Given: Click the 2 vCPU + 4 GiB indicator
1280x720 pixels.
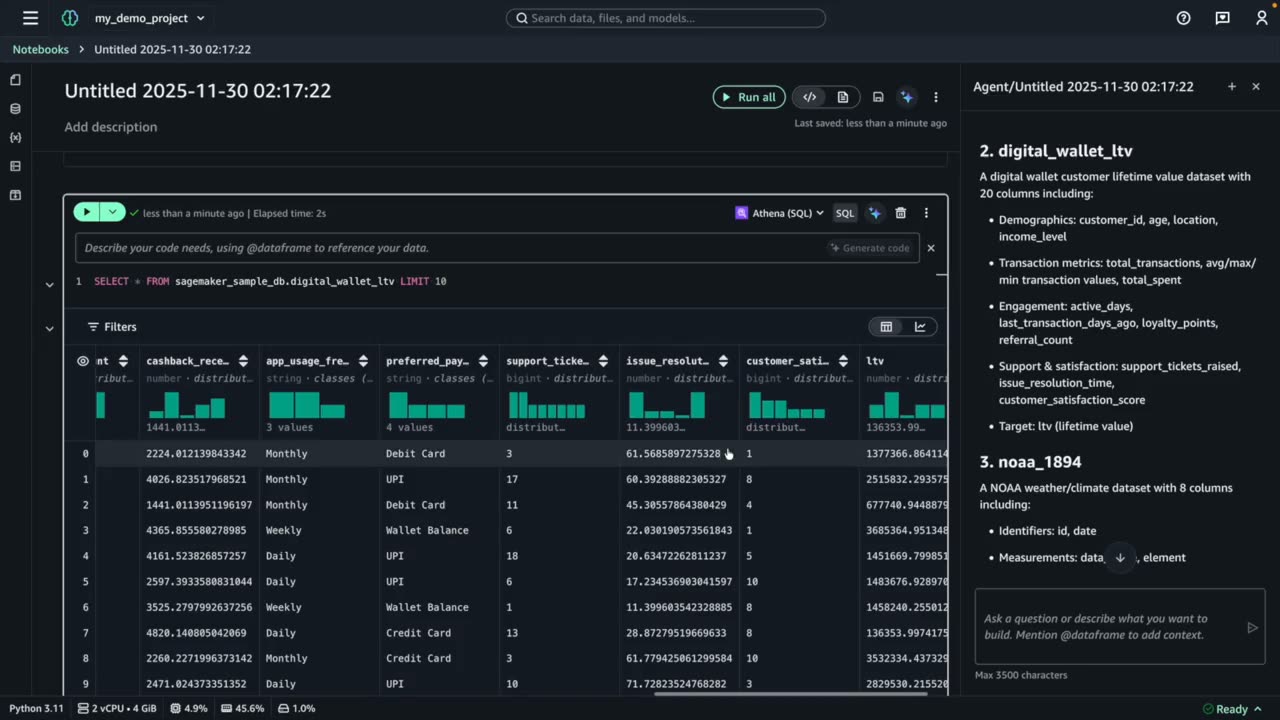Looking at the screenshot, I should [x=117, y=708].
